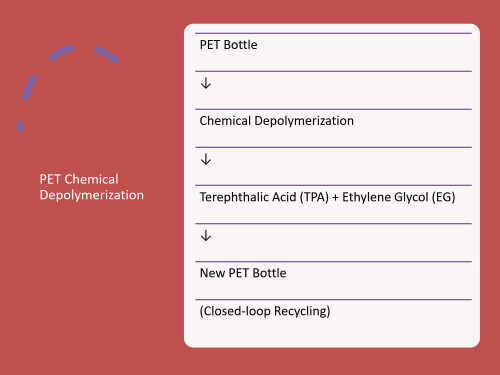The width and height of the screenshot is (500, 375).
Task: Click the PET Bottle text row
Action: [x=333, y=52]
